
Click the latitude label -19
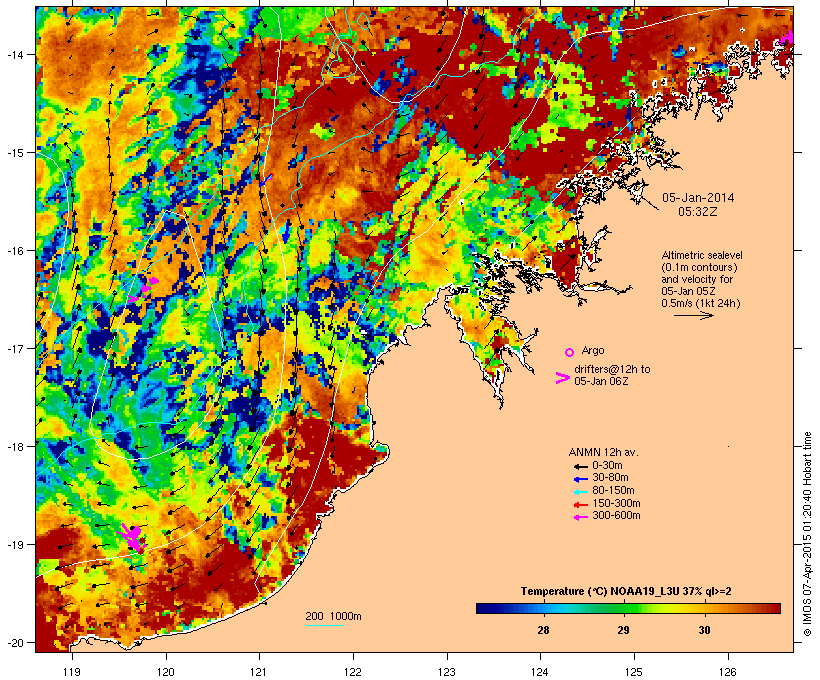coord(15,545)
